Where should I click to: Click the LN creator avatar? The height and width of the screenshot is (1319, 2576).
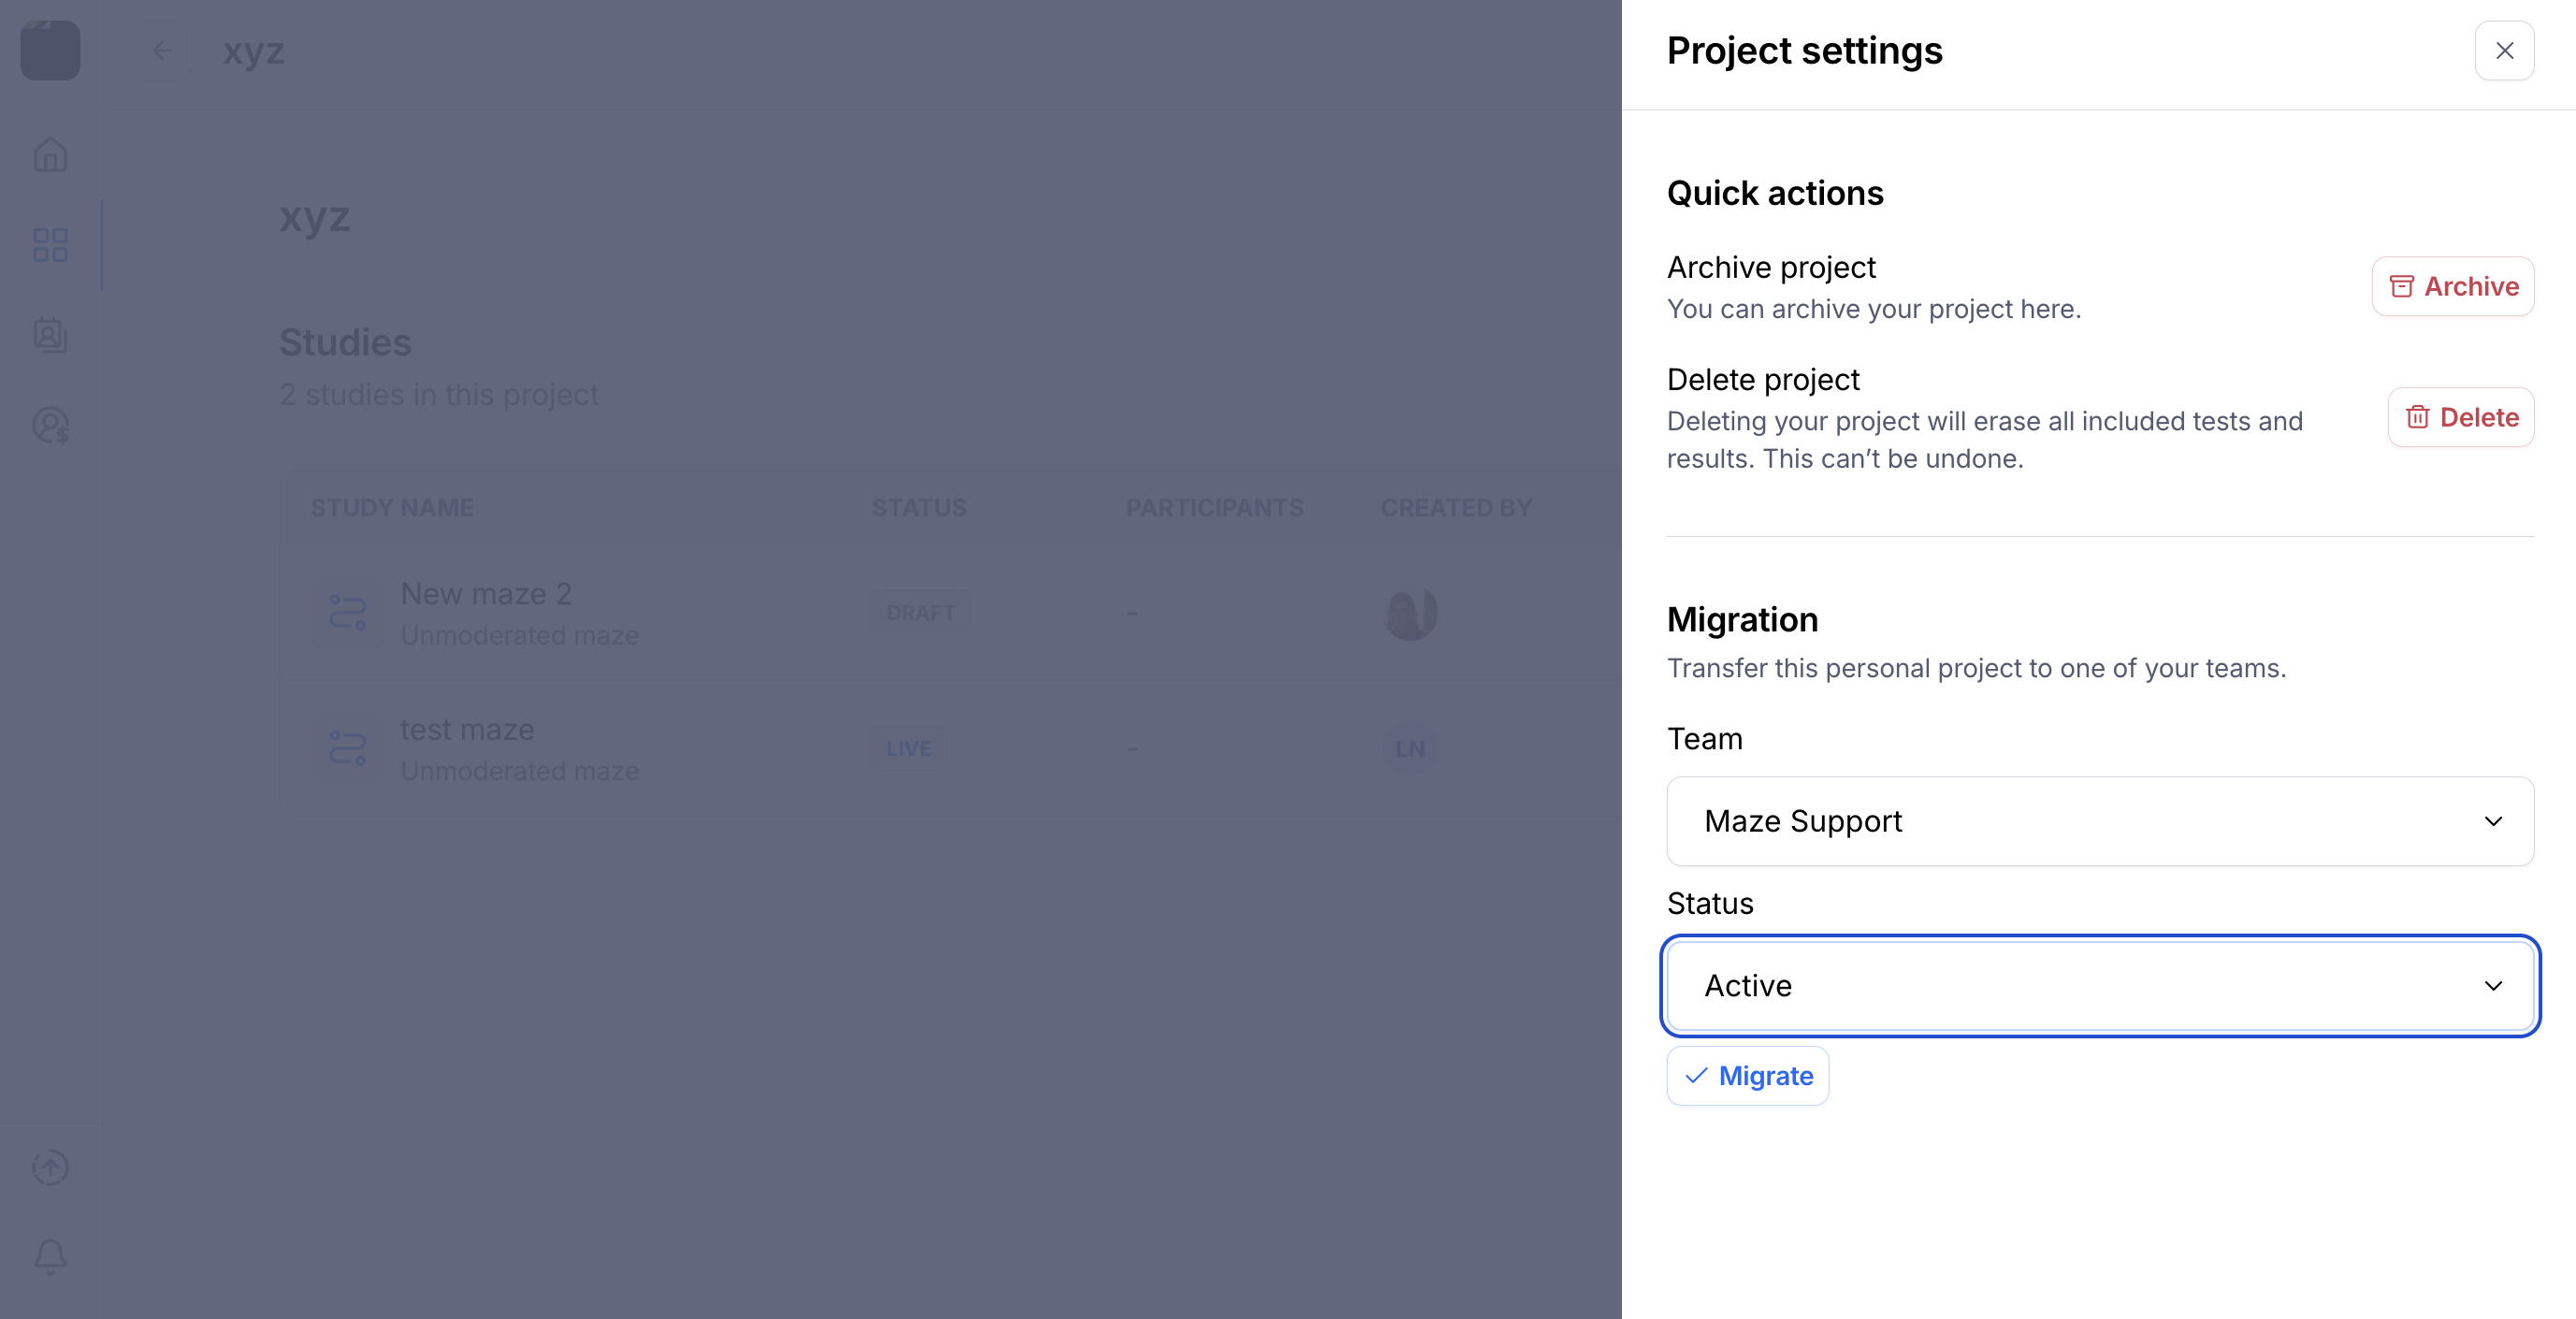coord(1409,748)
